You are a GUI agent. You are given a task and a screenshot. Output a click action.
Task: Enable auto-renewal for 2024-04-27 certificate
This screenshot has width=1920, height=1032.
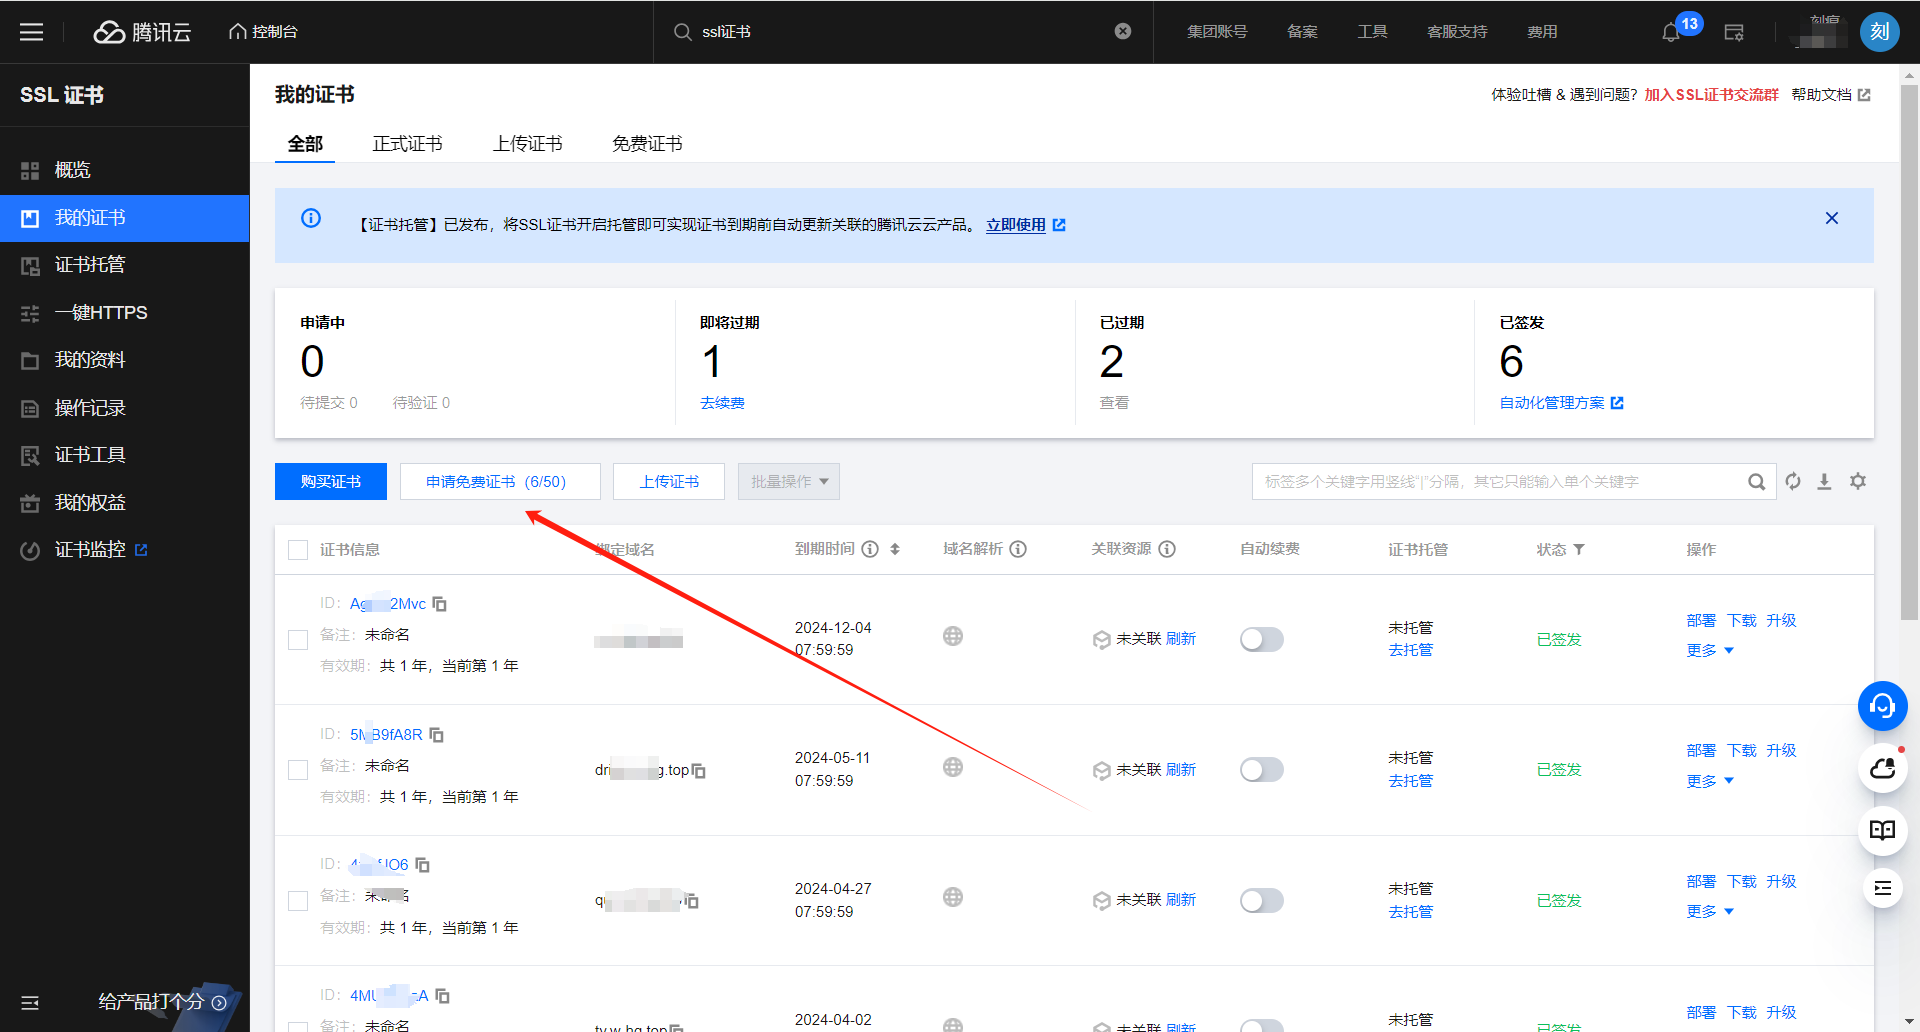(x=1262, y=900)
